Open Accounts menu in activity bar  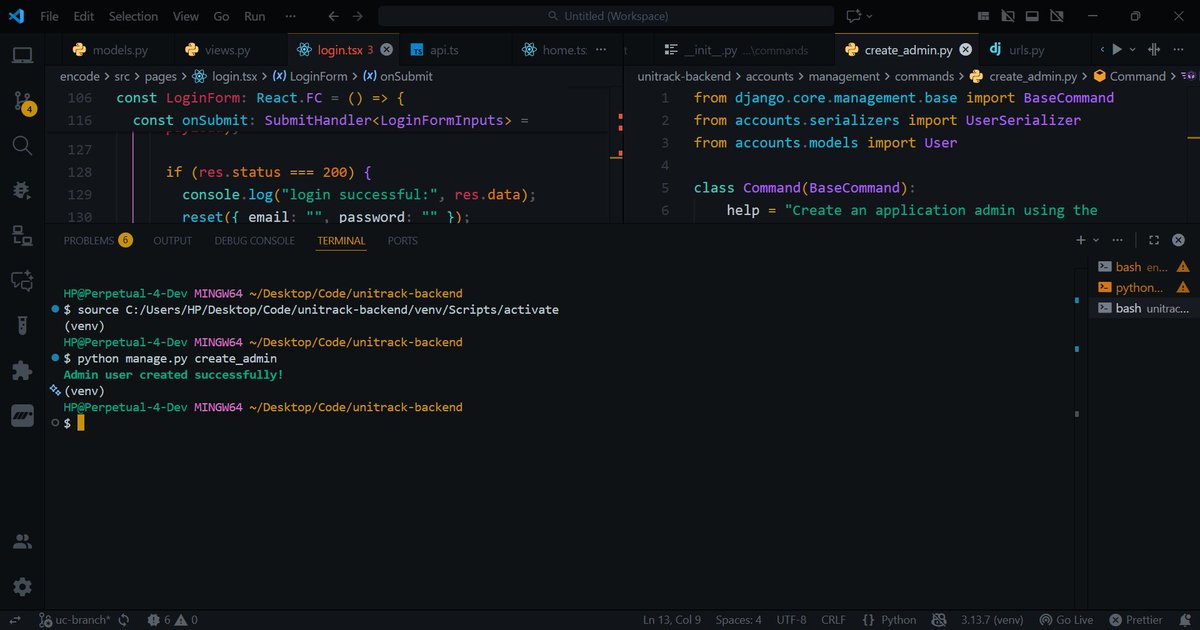pyautogui.click(x=22, y=543)
